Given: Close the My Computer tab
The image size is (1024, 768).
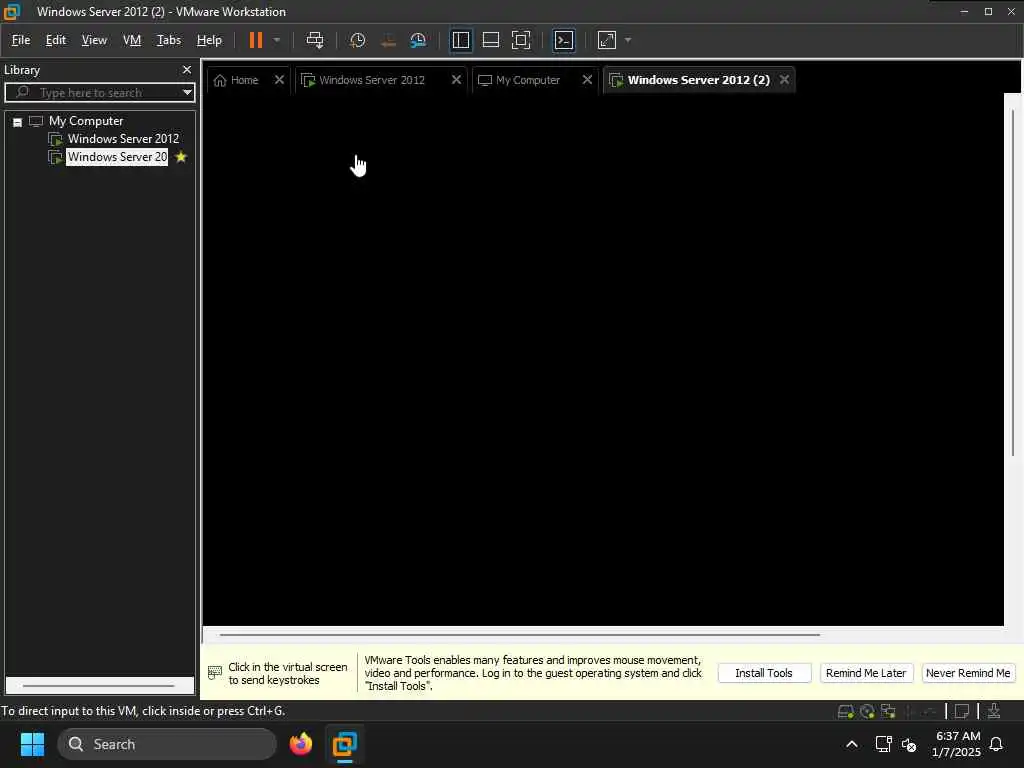Looking at the screenshot, I should 587,80.
